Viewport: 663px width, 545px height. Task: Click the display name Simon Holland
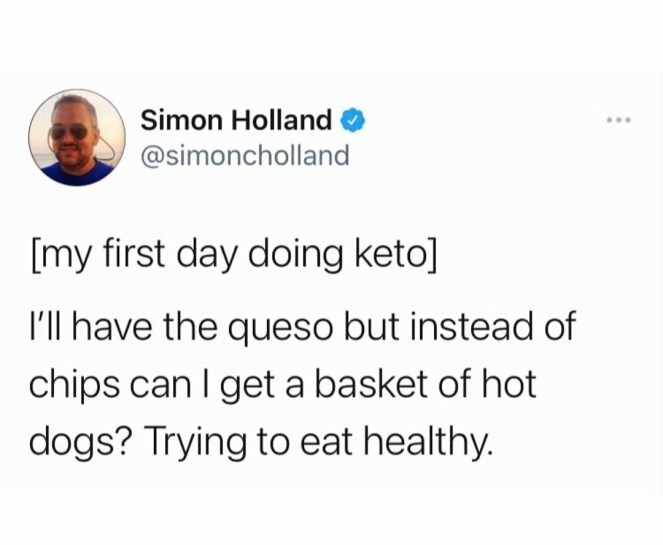(236, 121)
